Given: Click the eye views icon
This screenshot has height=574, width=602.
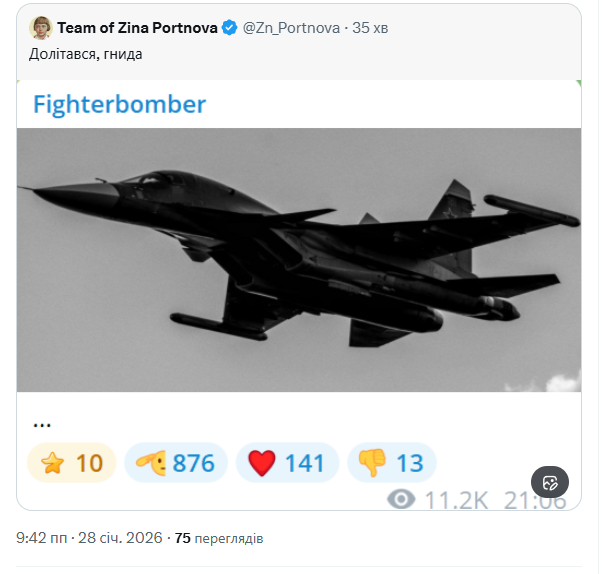Looking at the screenshot, I should pyautogui.click(x=401, y=498).
